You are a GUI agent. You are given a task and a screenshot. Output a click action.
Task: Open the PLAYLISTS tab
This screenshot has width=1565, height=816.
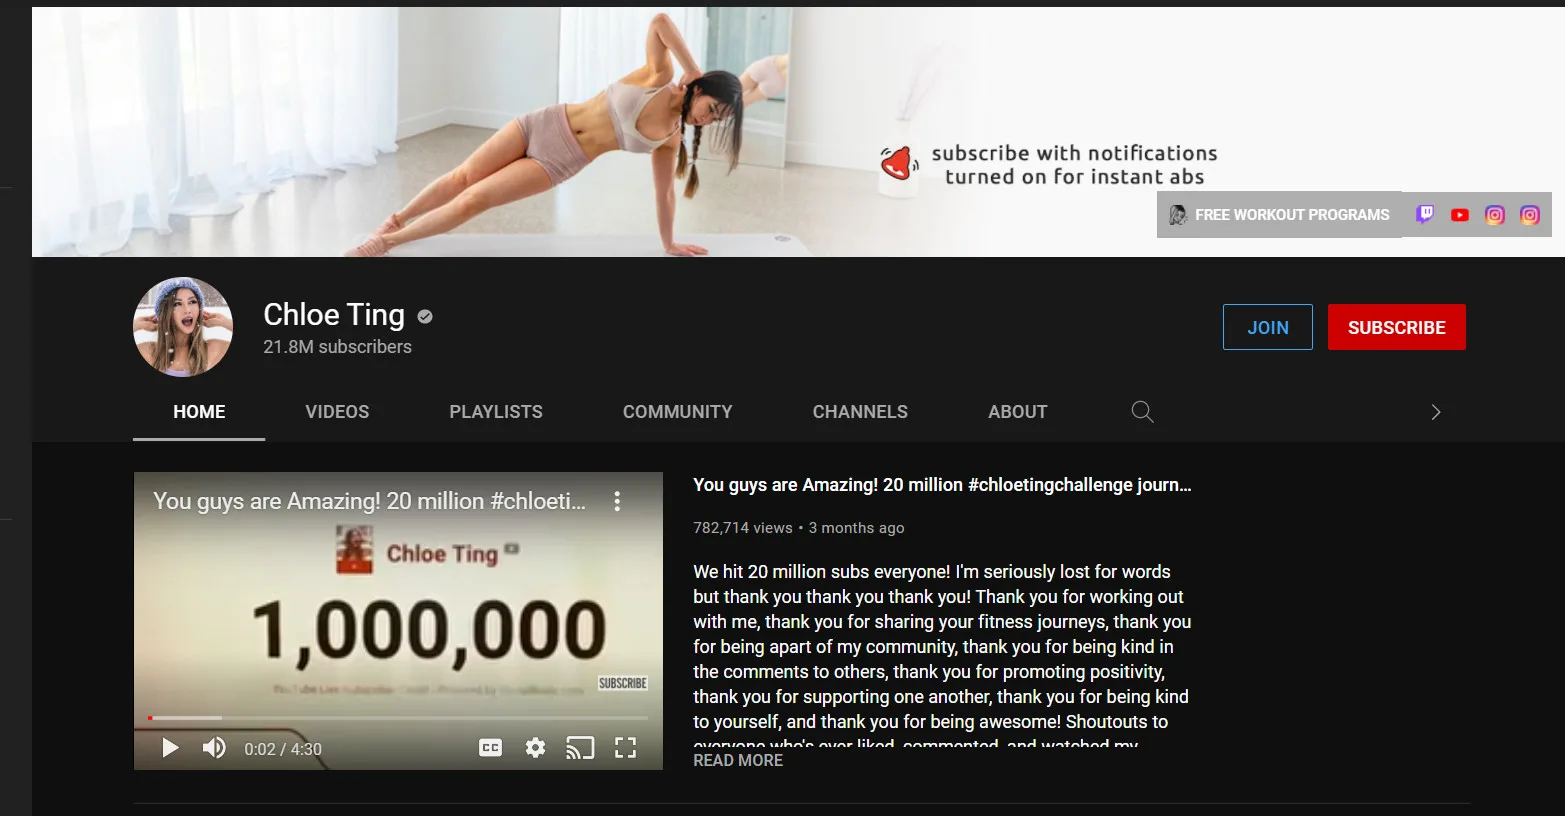496,412
